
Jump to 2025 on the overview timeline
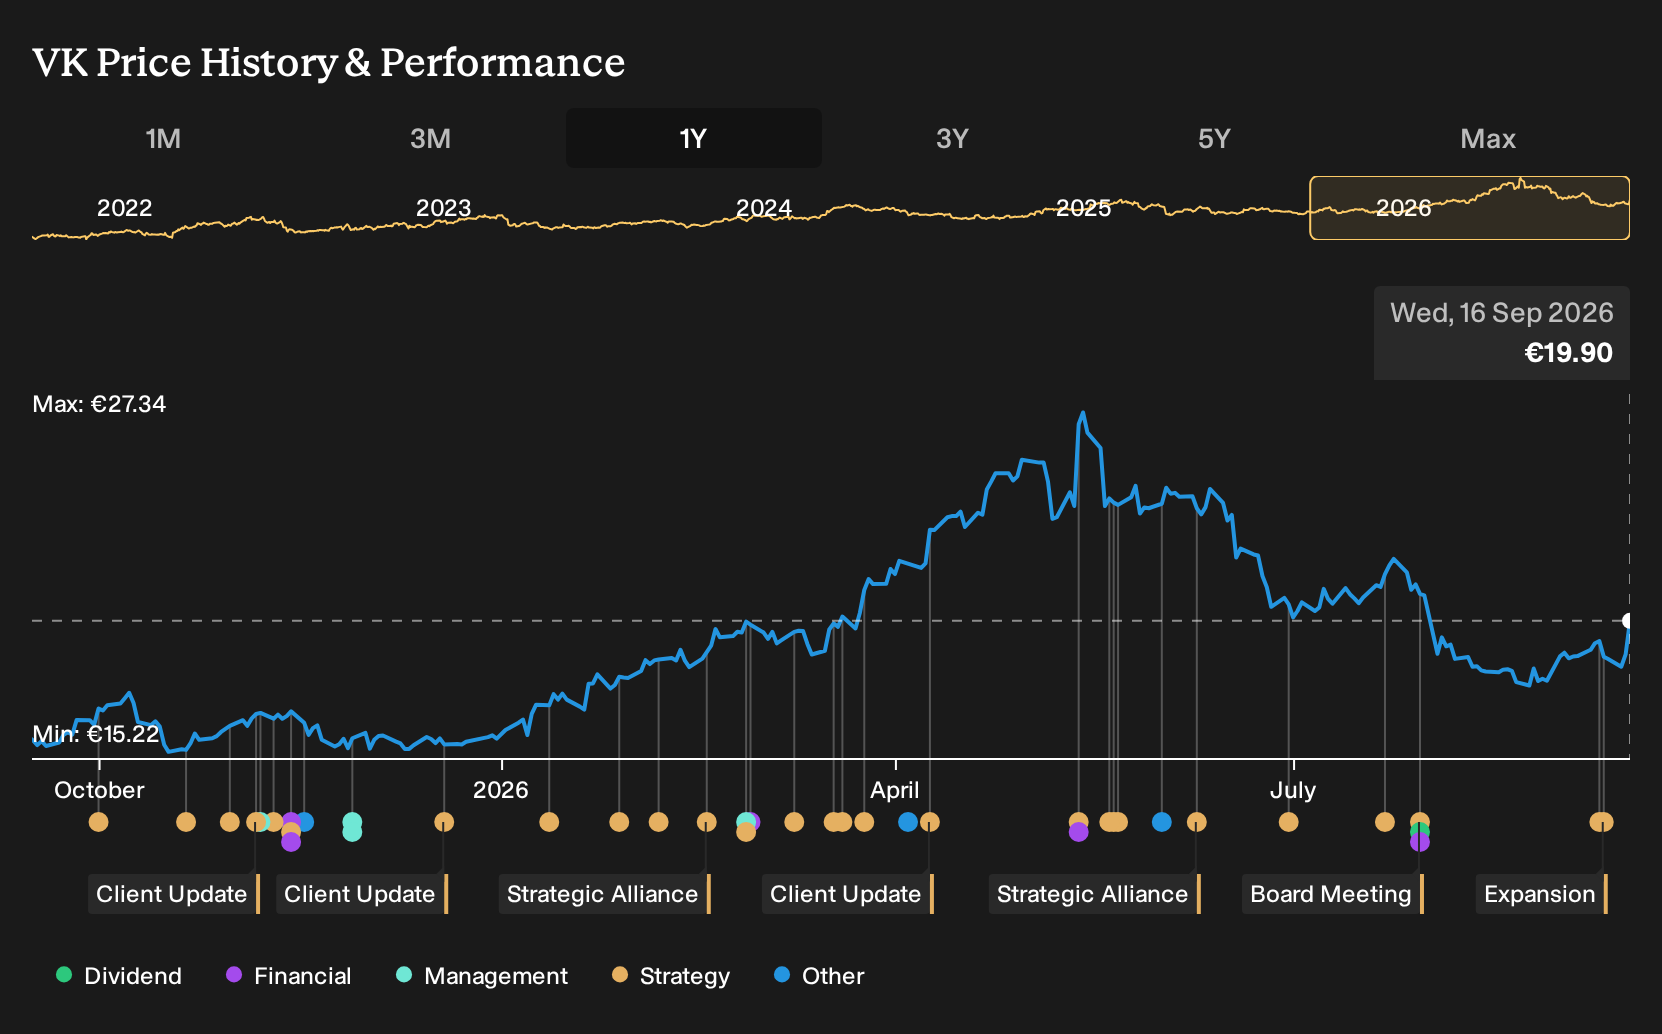(x=1084, y=208)
